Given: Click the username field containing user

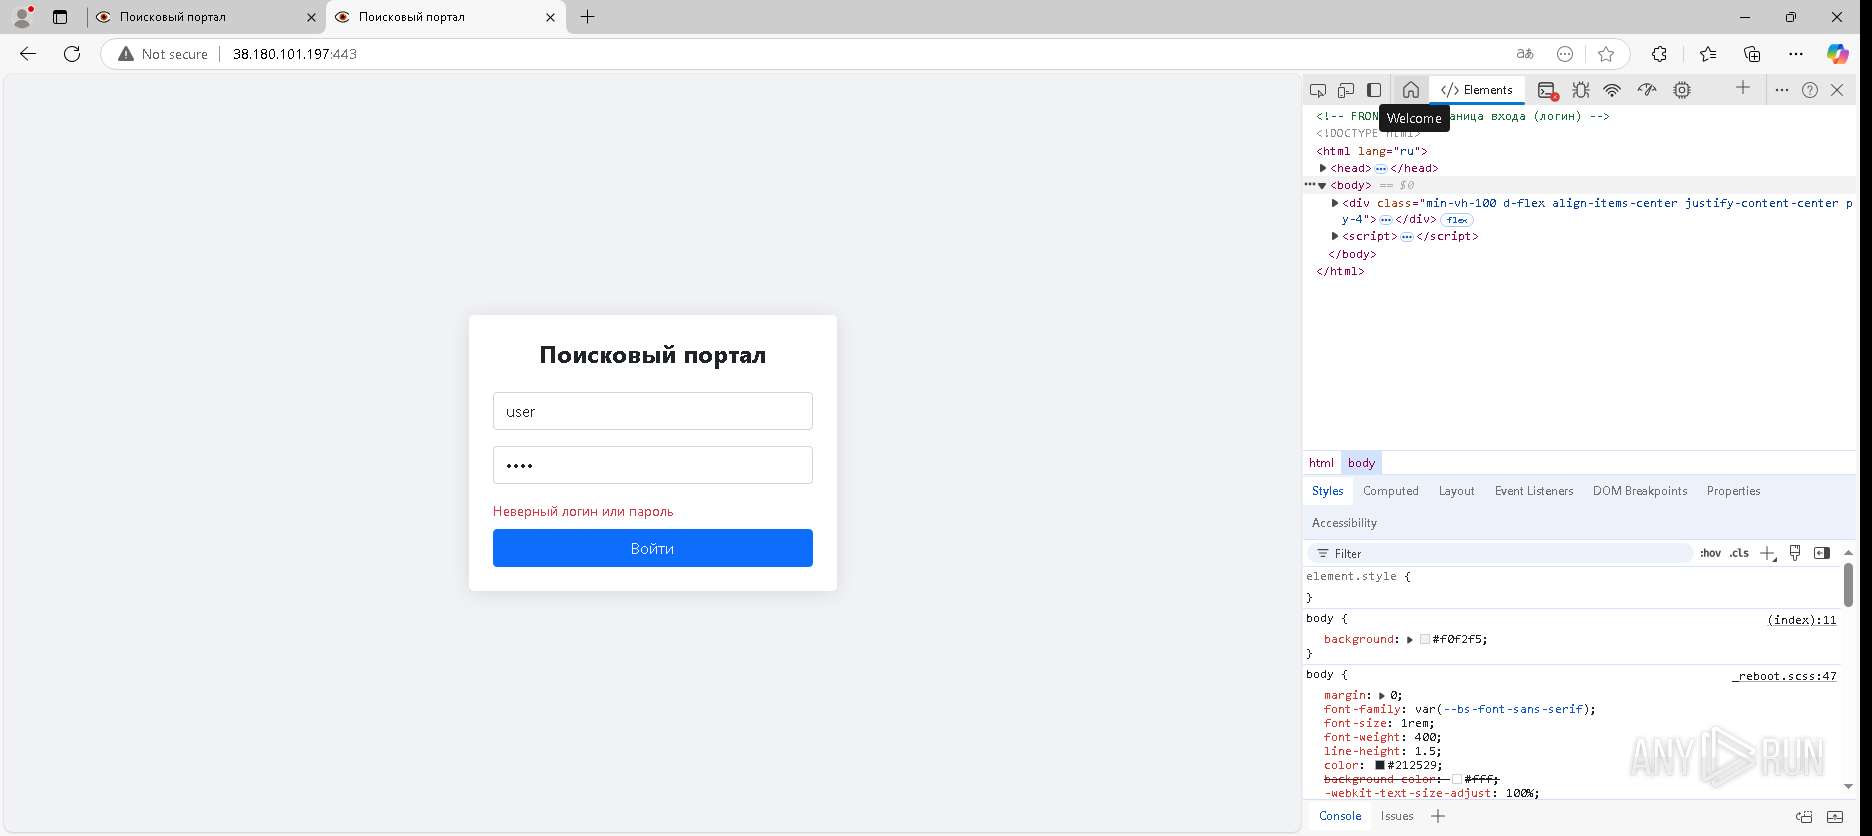Looking at the screenshot, I should [653, 411].
